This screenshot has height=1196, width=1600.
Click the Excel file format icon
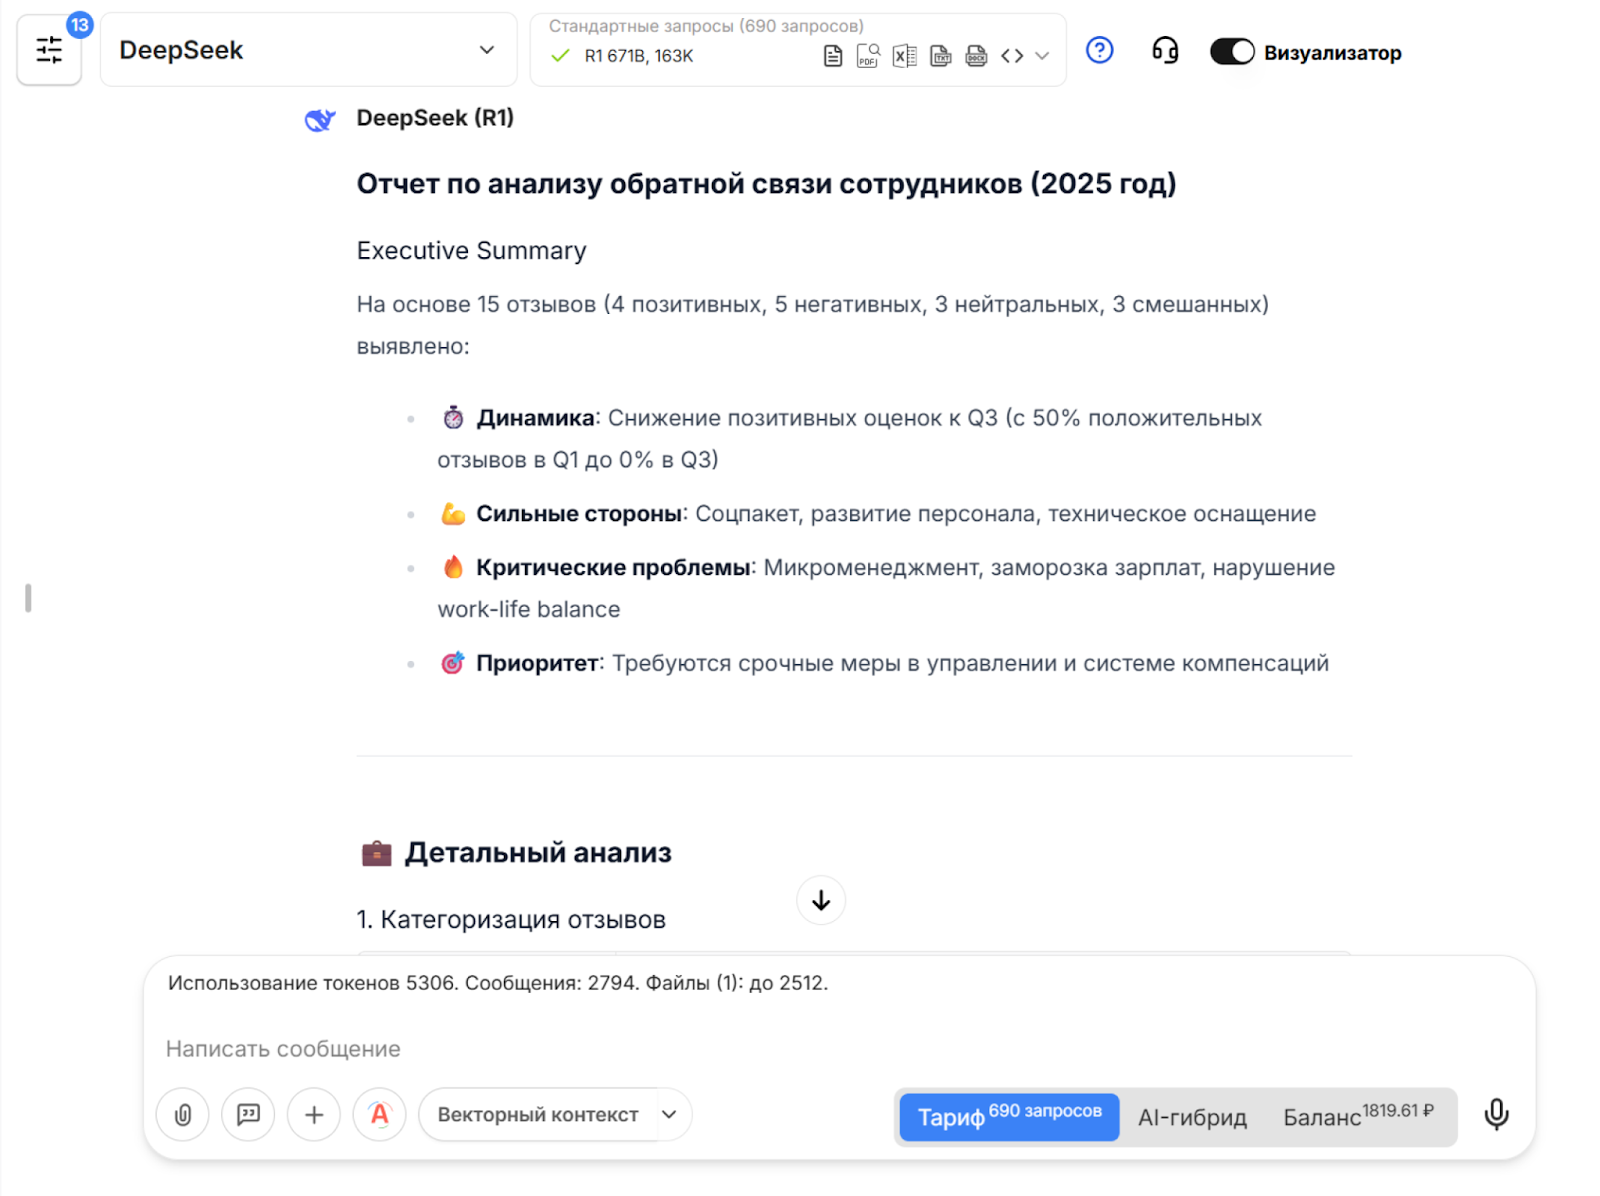904,56
